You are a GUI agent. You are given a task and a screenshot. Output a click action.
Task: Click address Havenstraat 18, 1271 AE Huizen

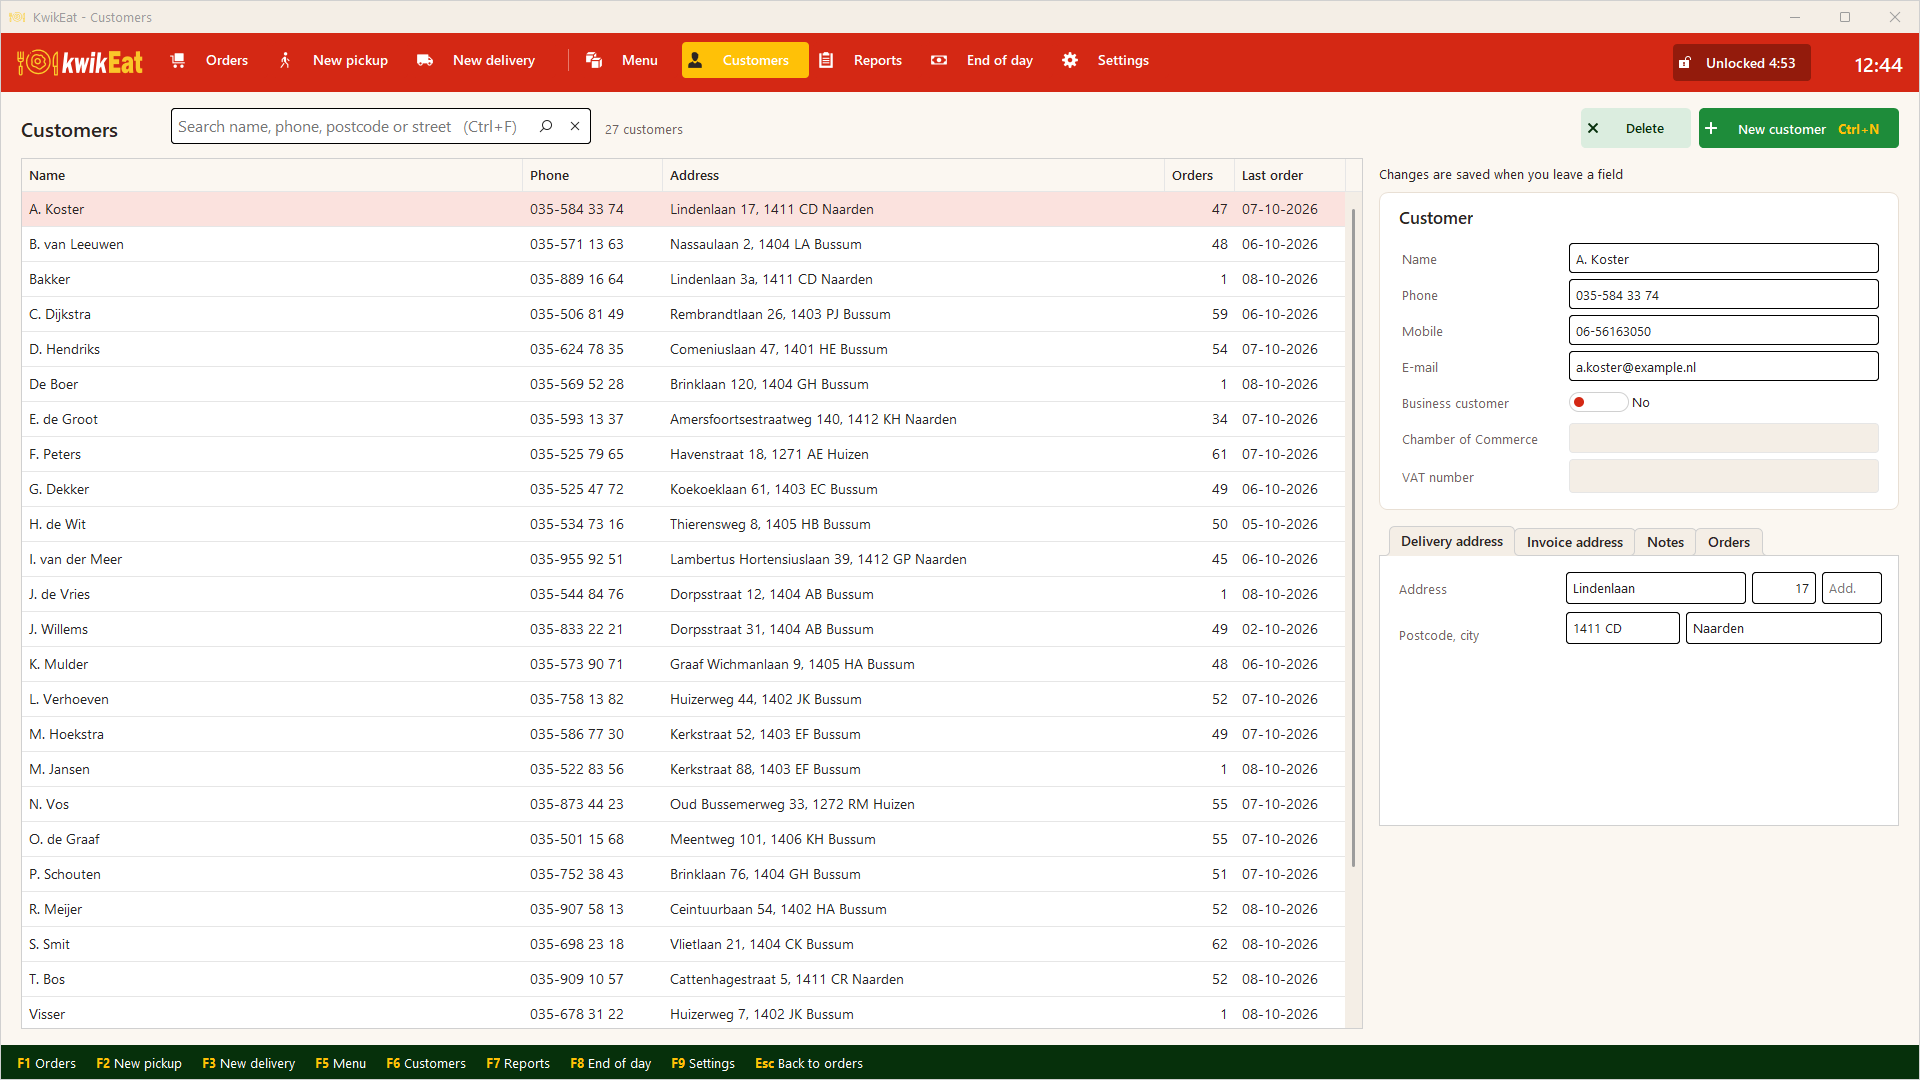point(769,454)
